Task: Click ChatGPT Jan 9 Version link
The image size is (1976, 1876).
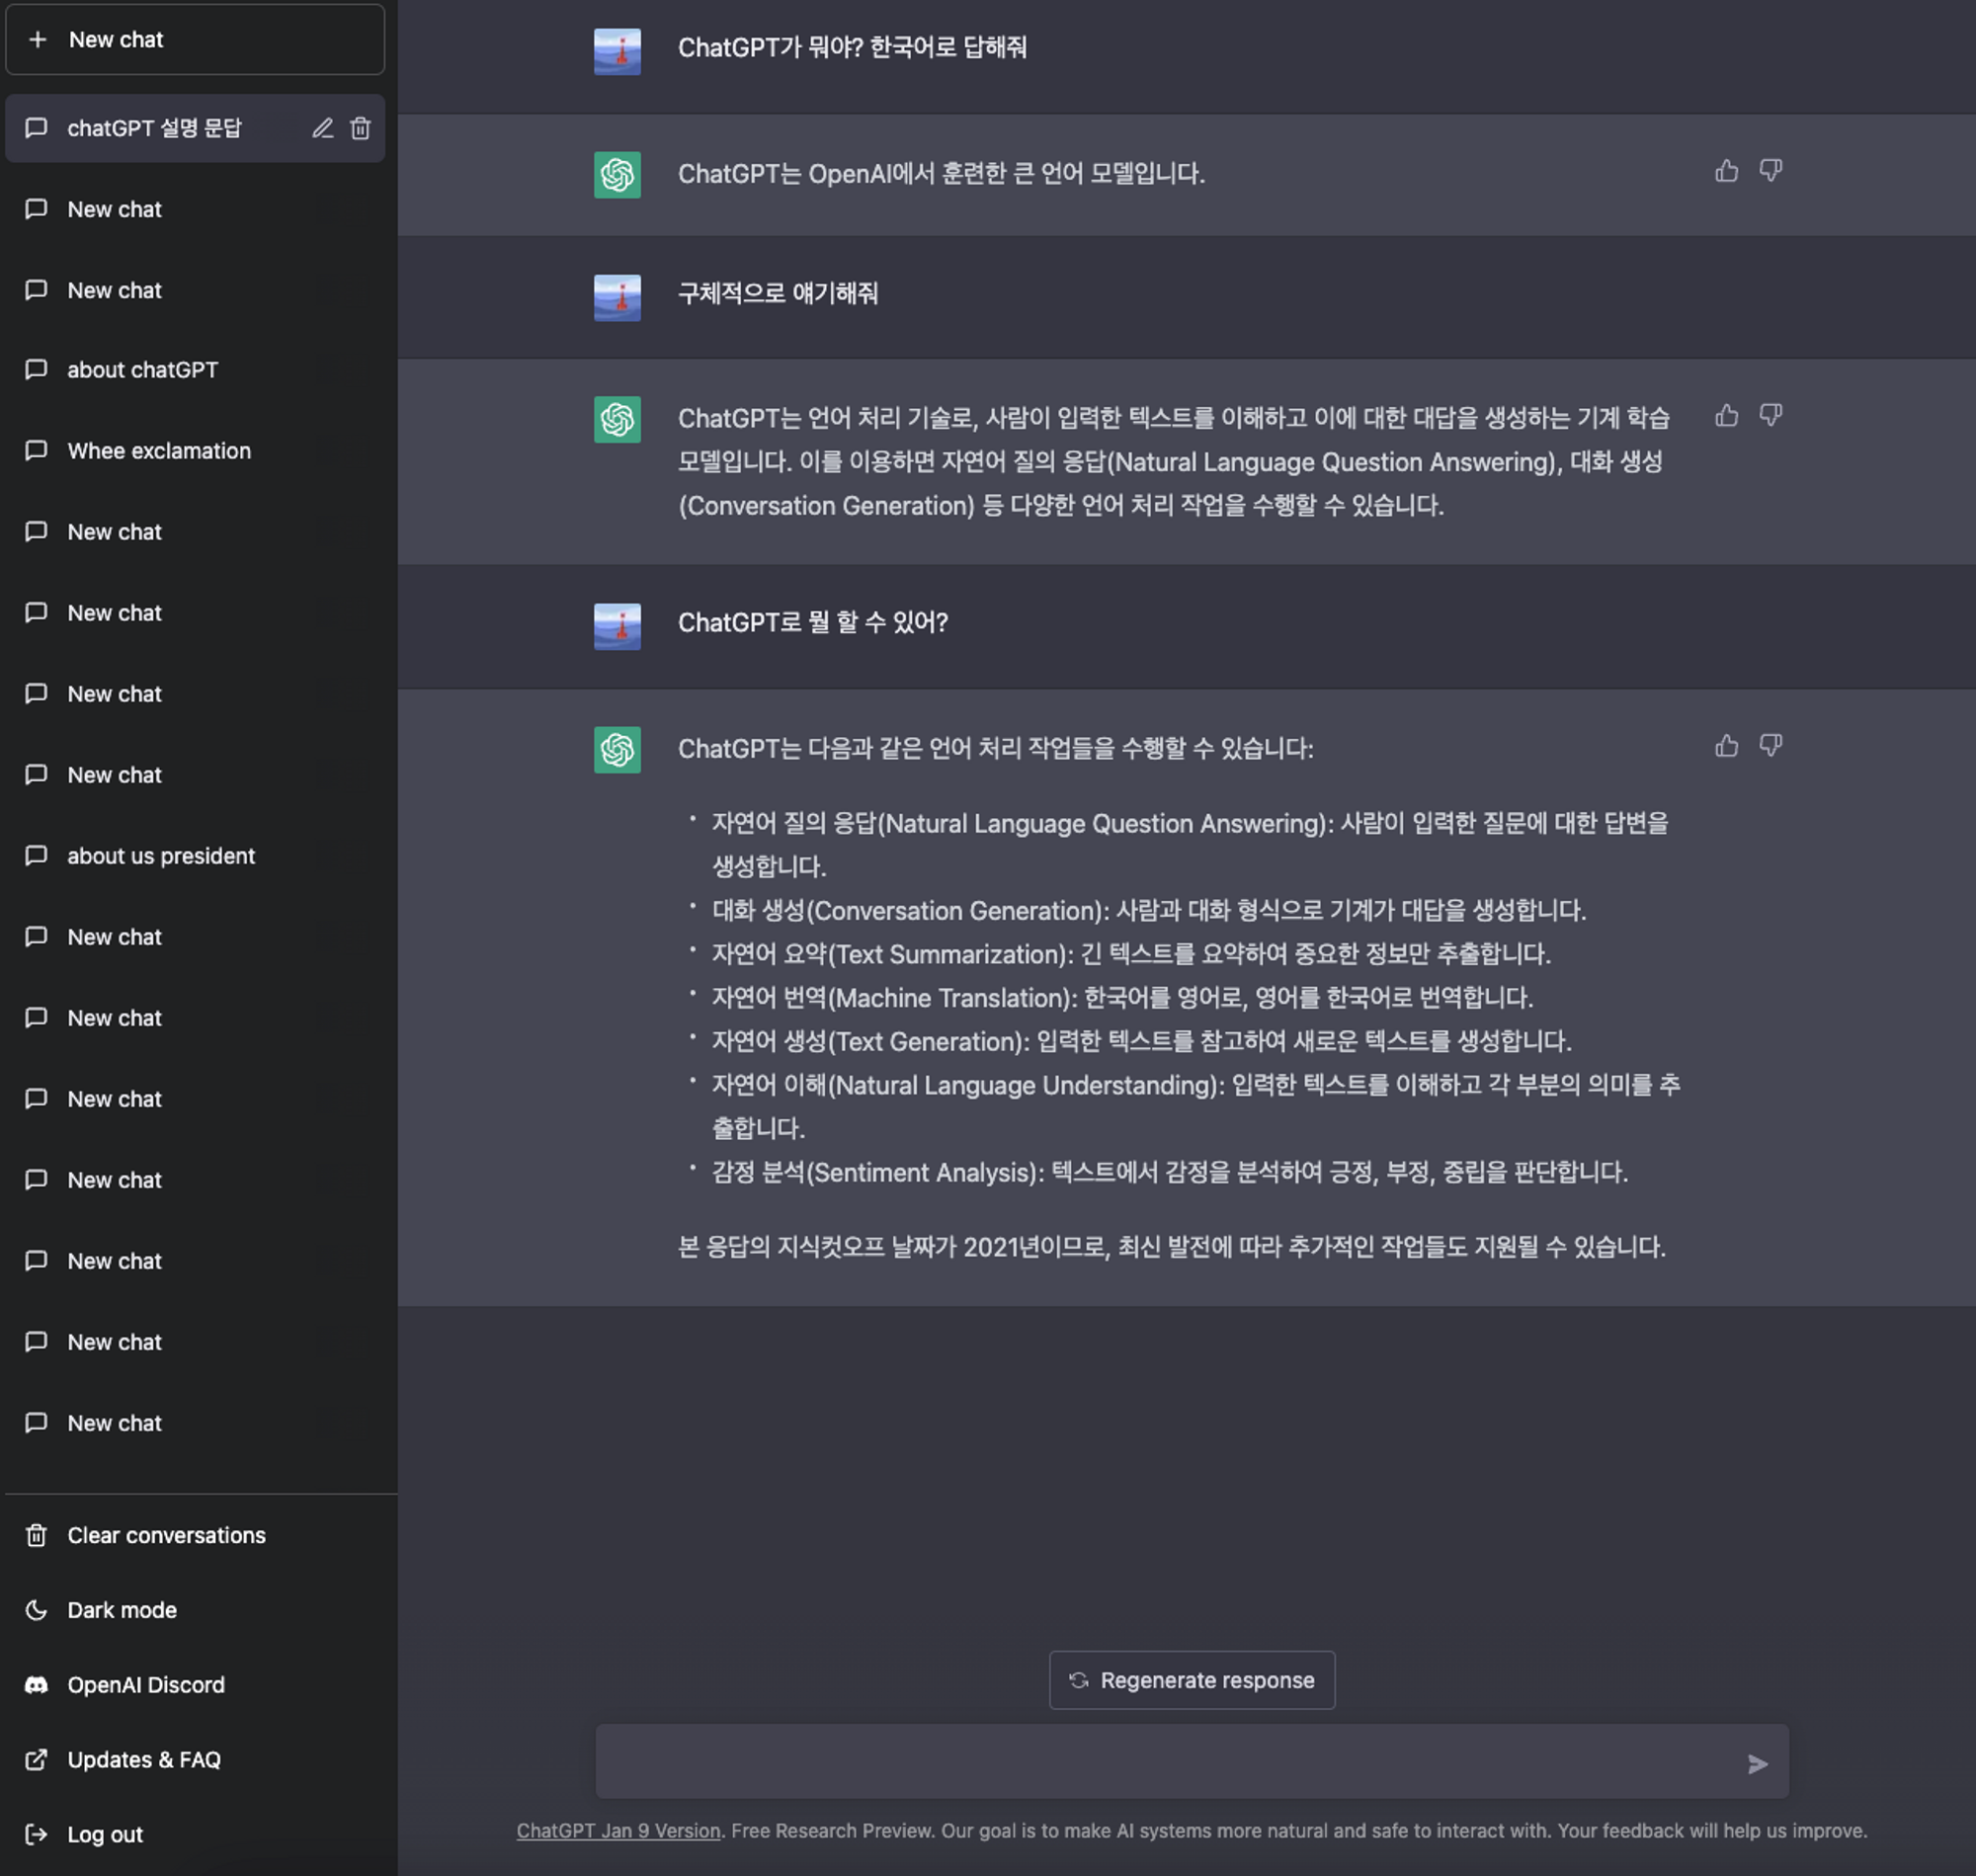Action: click(618, 1831)
